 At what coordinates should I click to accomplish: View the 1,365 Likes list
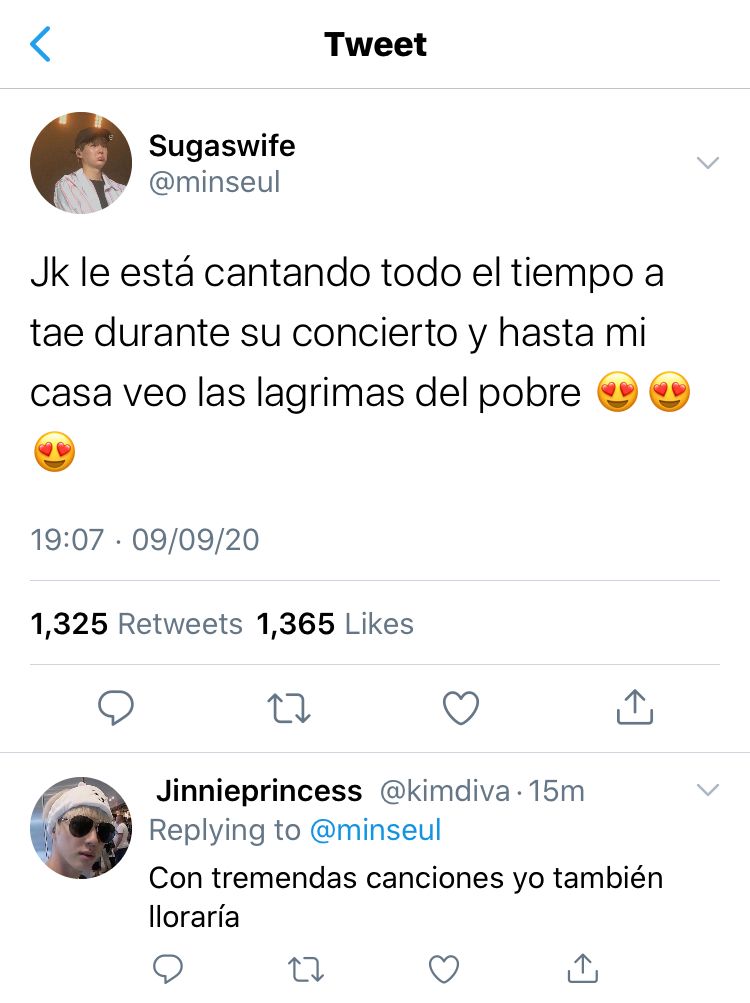point(335,624)
